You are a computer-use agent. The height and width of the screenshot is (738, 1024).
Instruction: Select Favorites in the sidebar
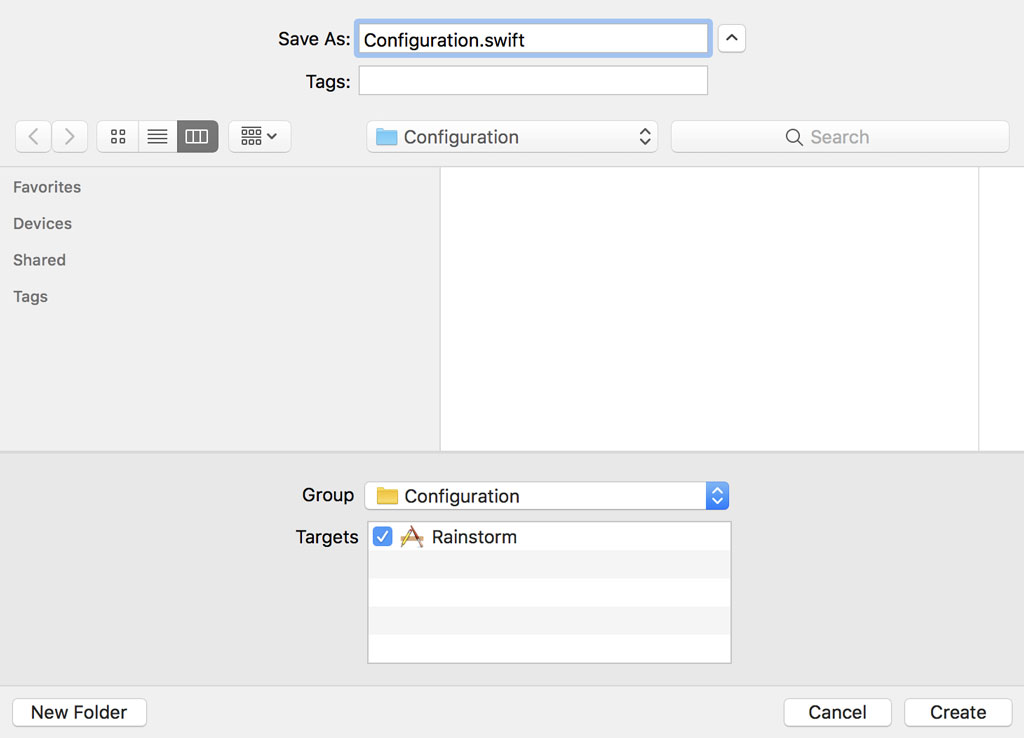[47, 187]
